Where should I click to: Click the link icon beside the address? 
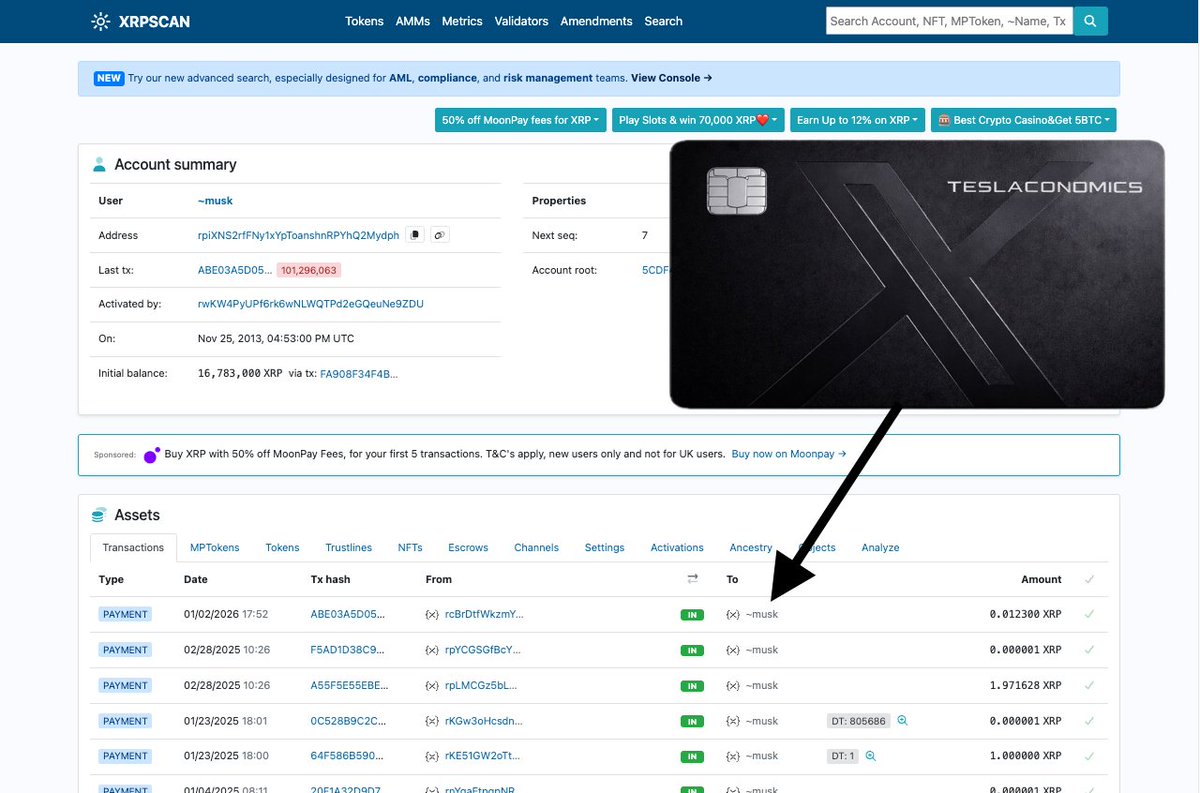click(440, 235)
